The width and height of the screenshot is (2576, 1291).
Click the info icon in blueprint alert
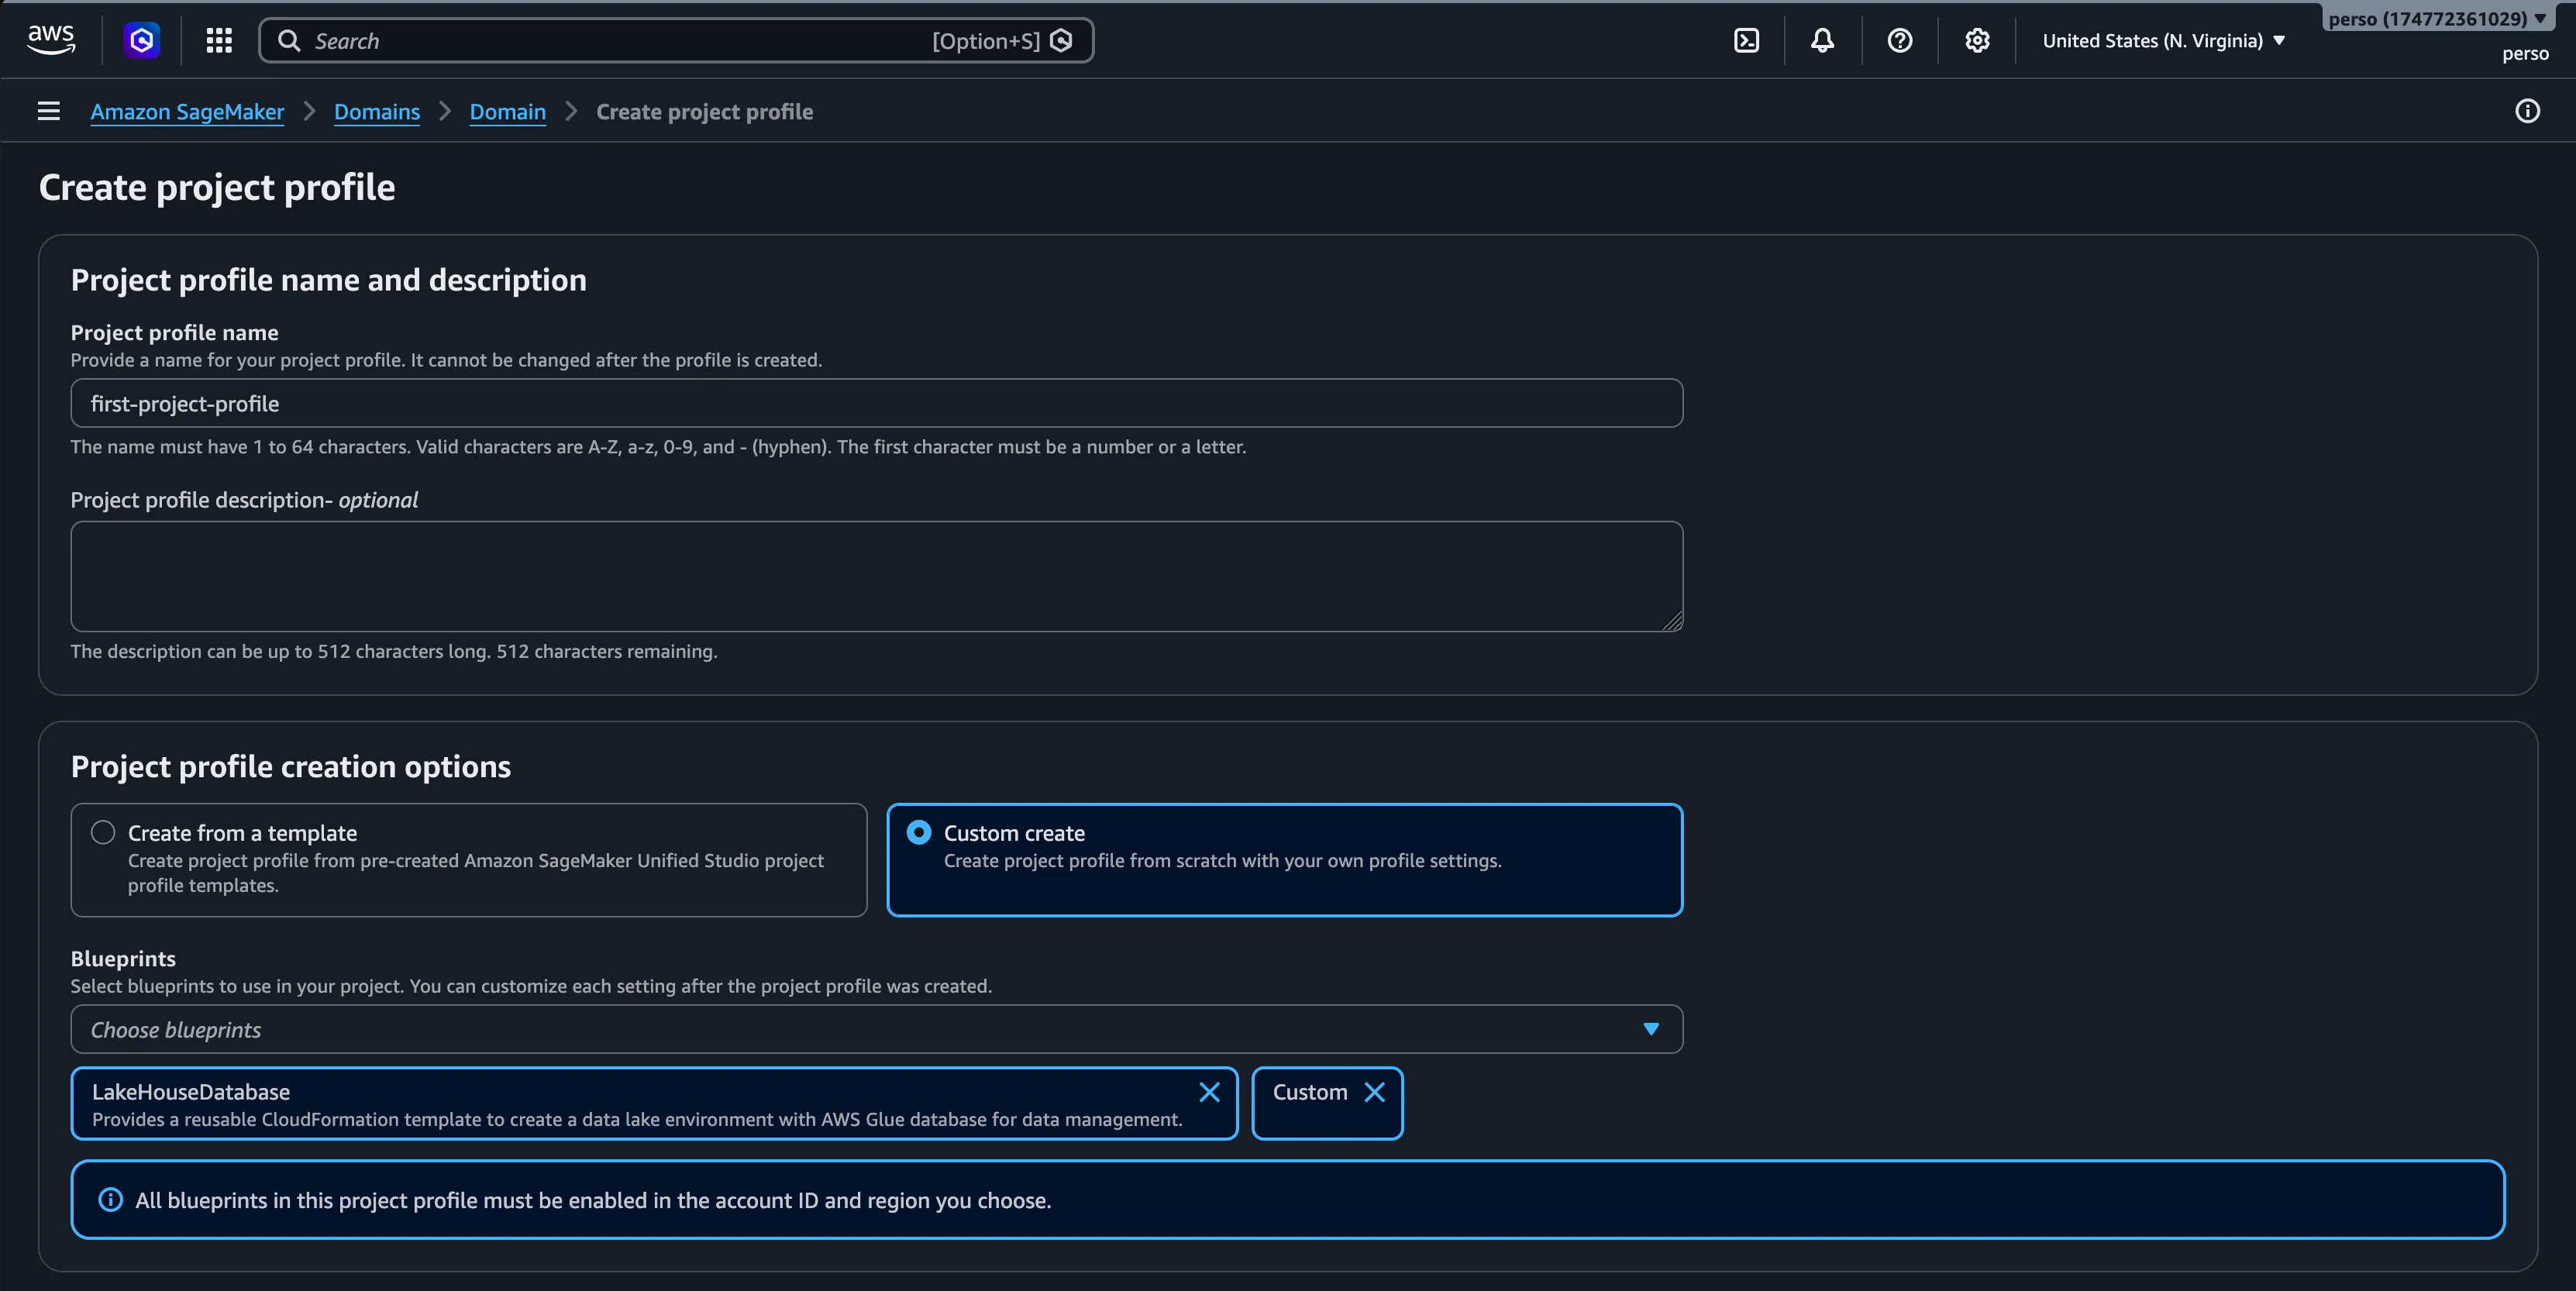(x=110, y=1200)
